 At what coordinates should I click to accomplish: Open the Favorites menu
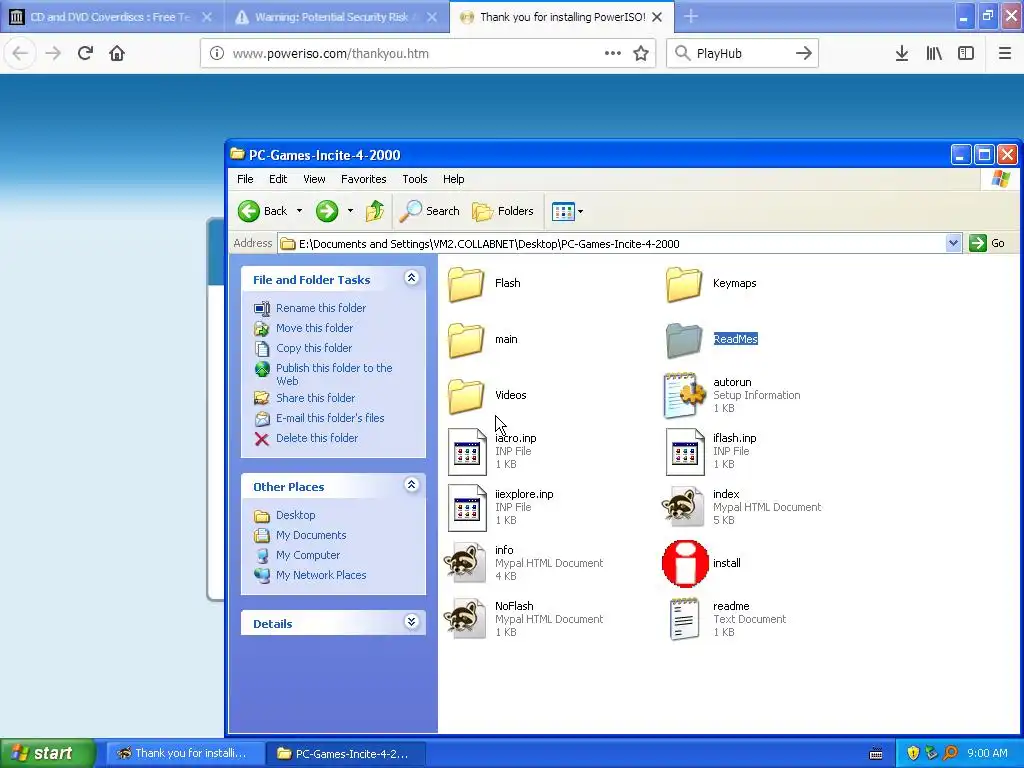pos(364,179)
